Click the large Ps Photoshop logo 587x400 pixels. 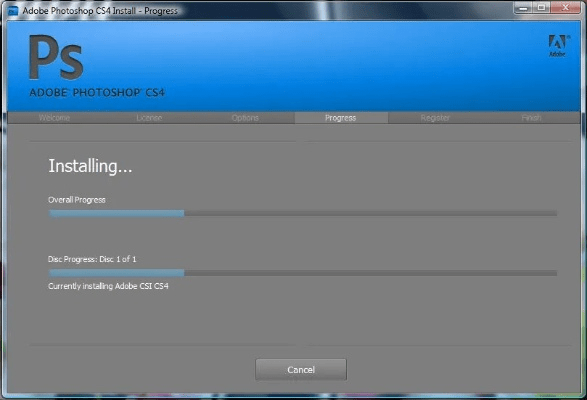(x=56, y=57)
